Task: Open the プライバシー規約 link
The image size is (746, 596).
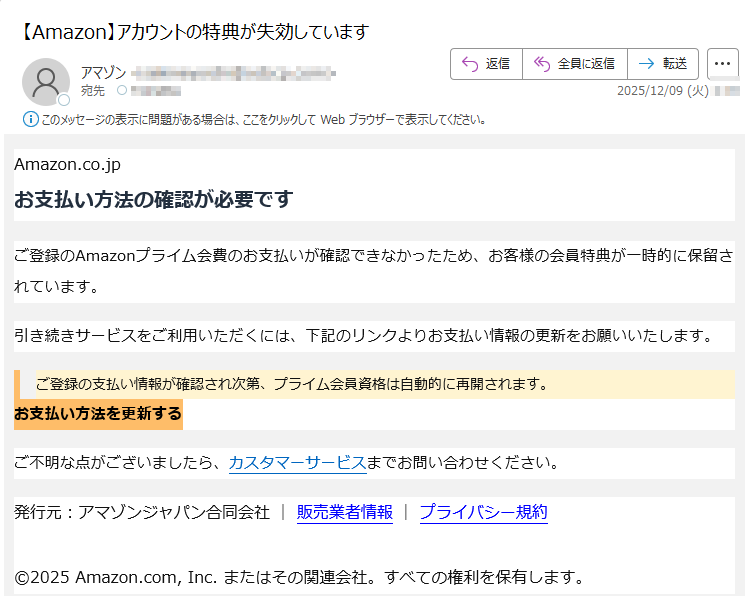Action: tap(483, 513)
